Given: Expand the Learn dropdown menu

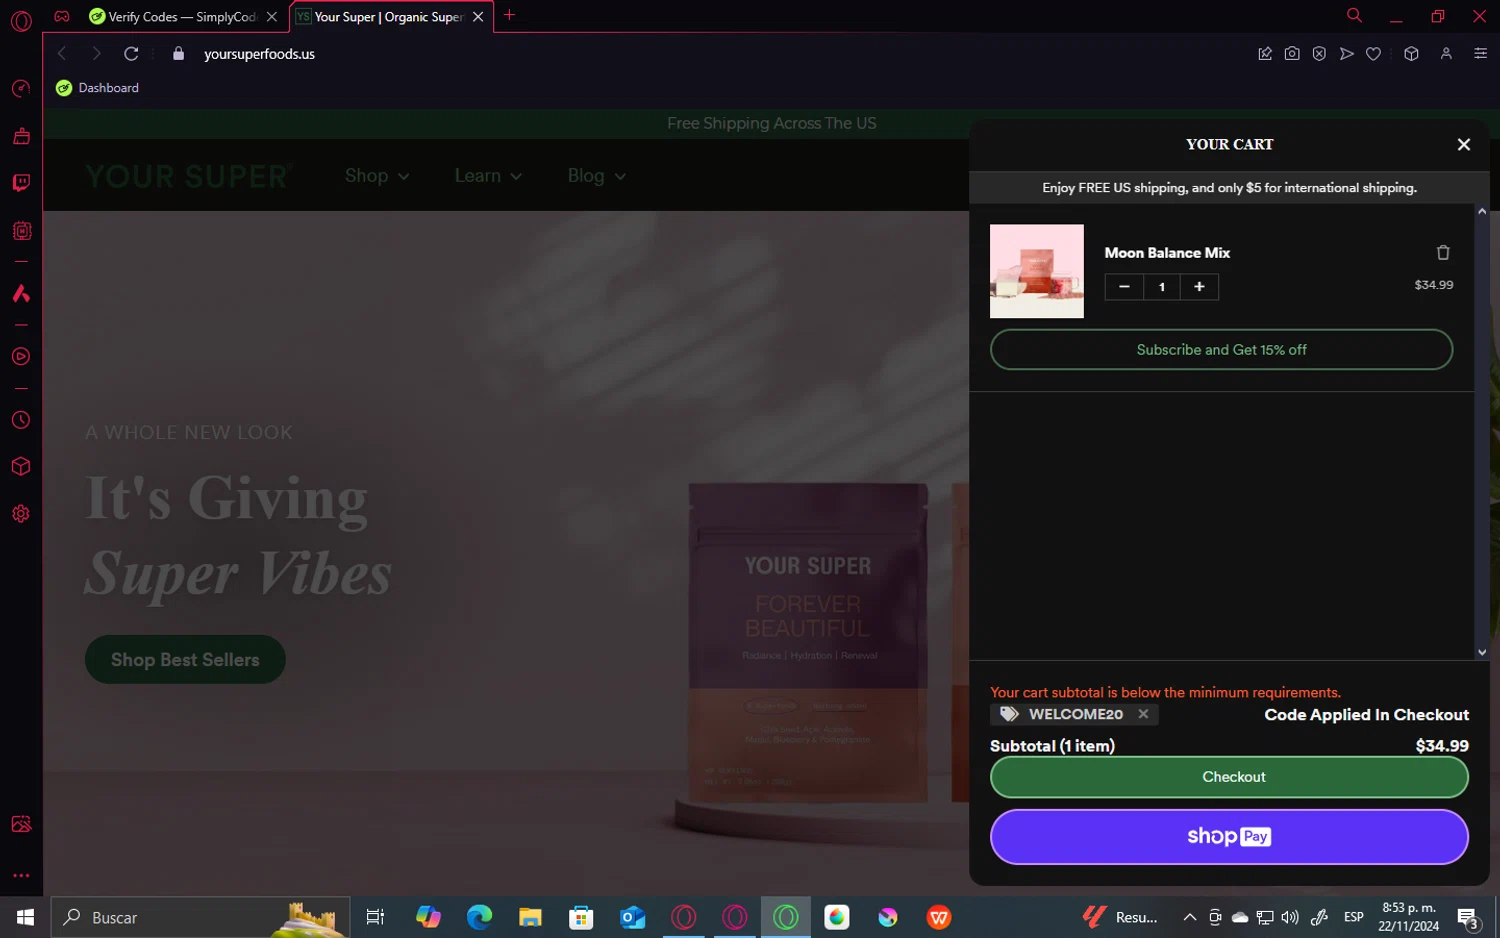Looking at the screenshot, I should [x=488, y=176].
